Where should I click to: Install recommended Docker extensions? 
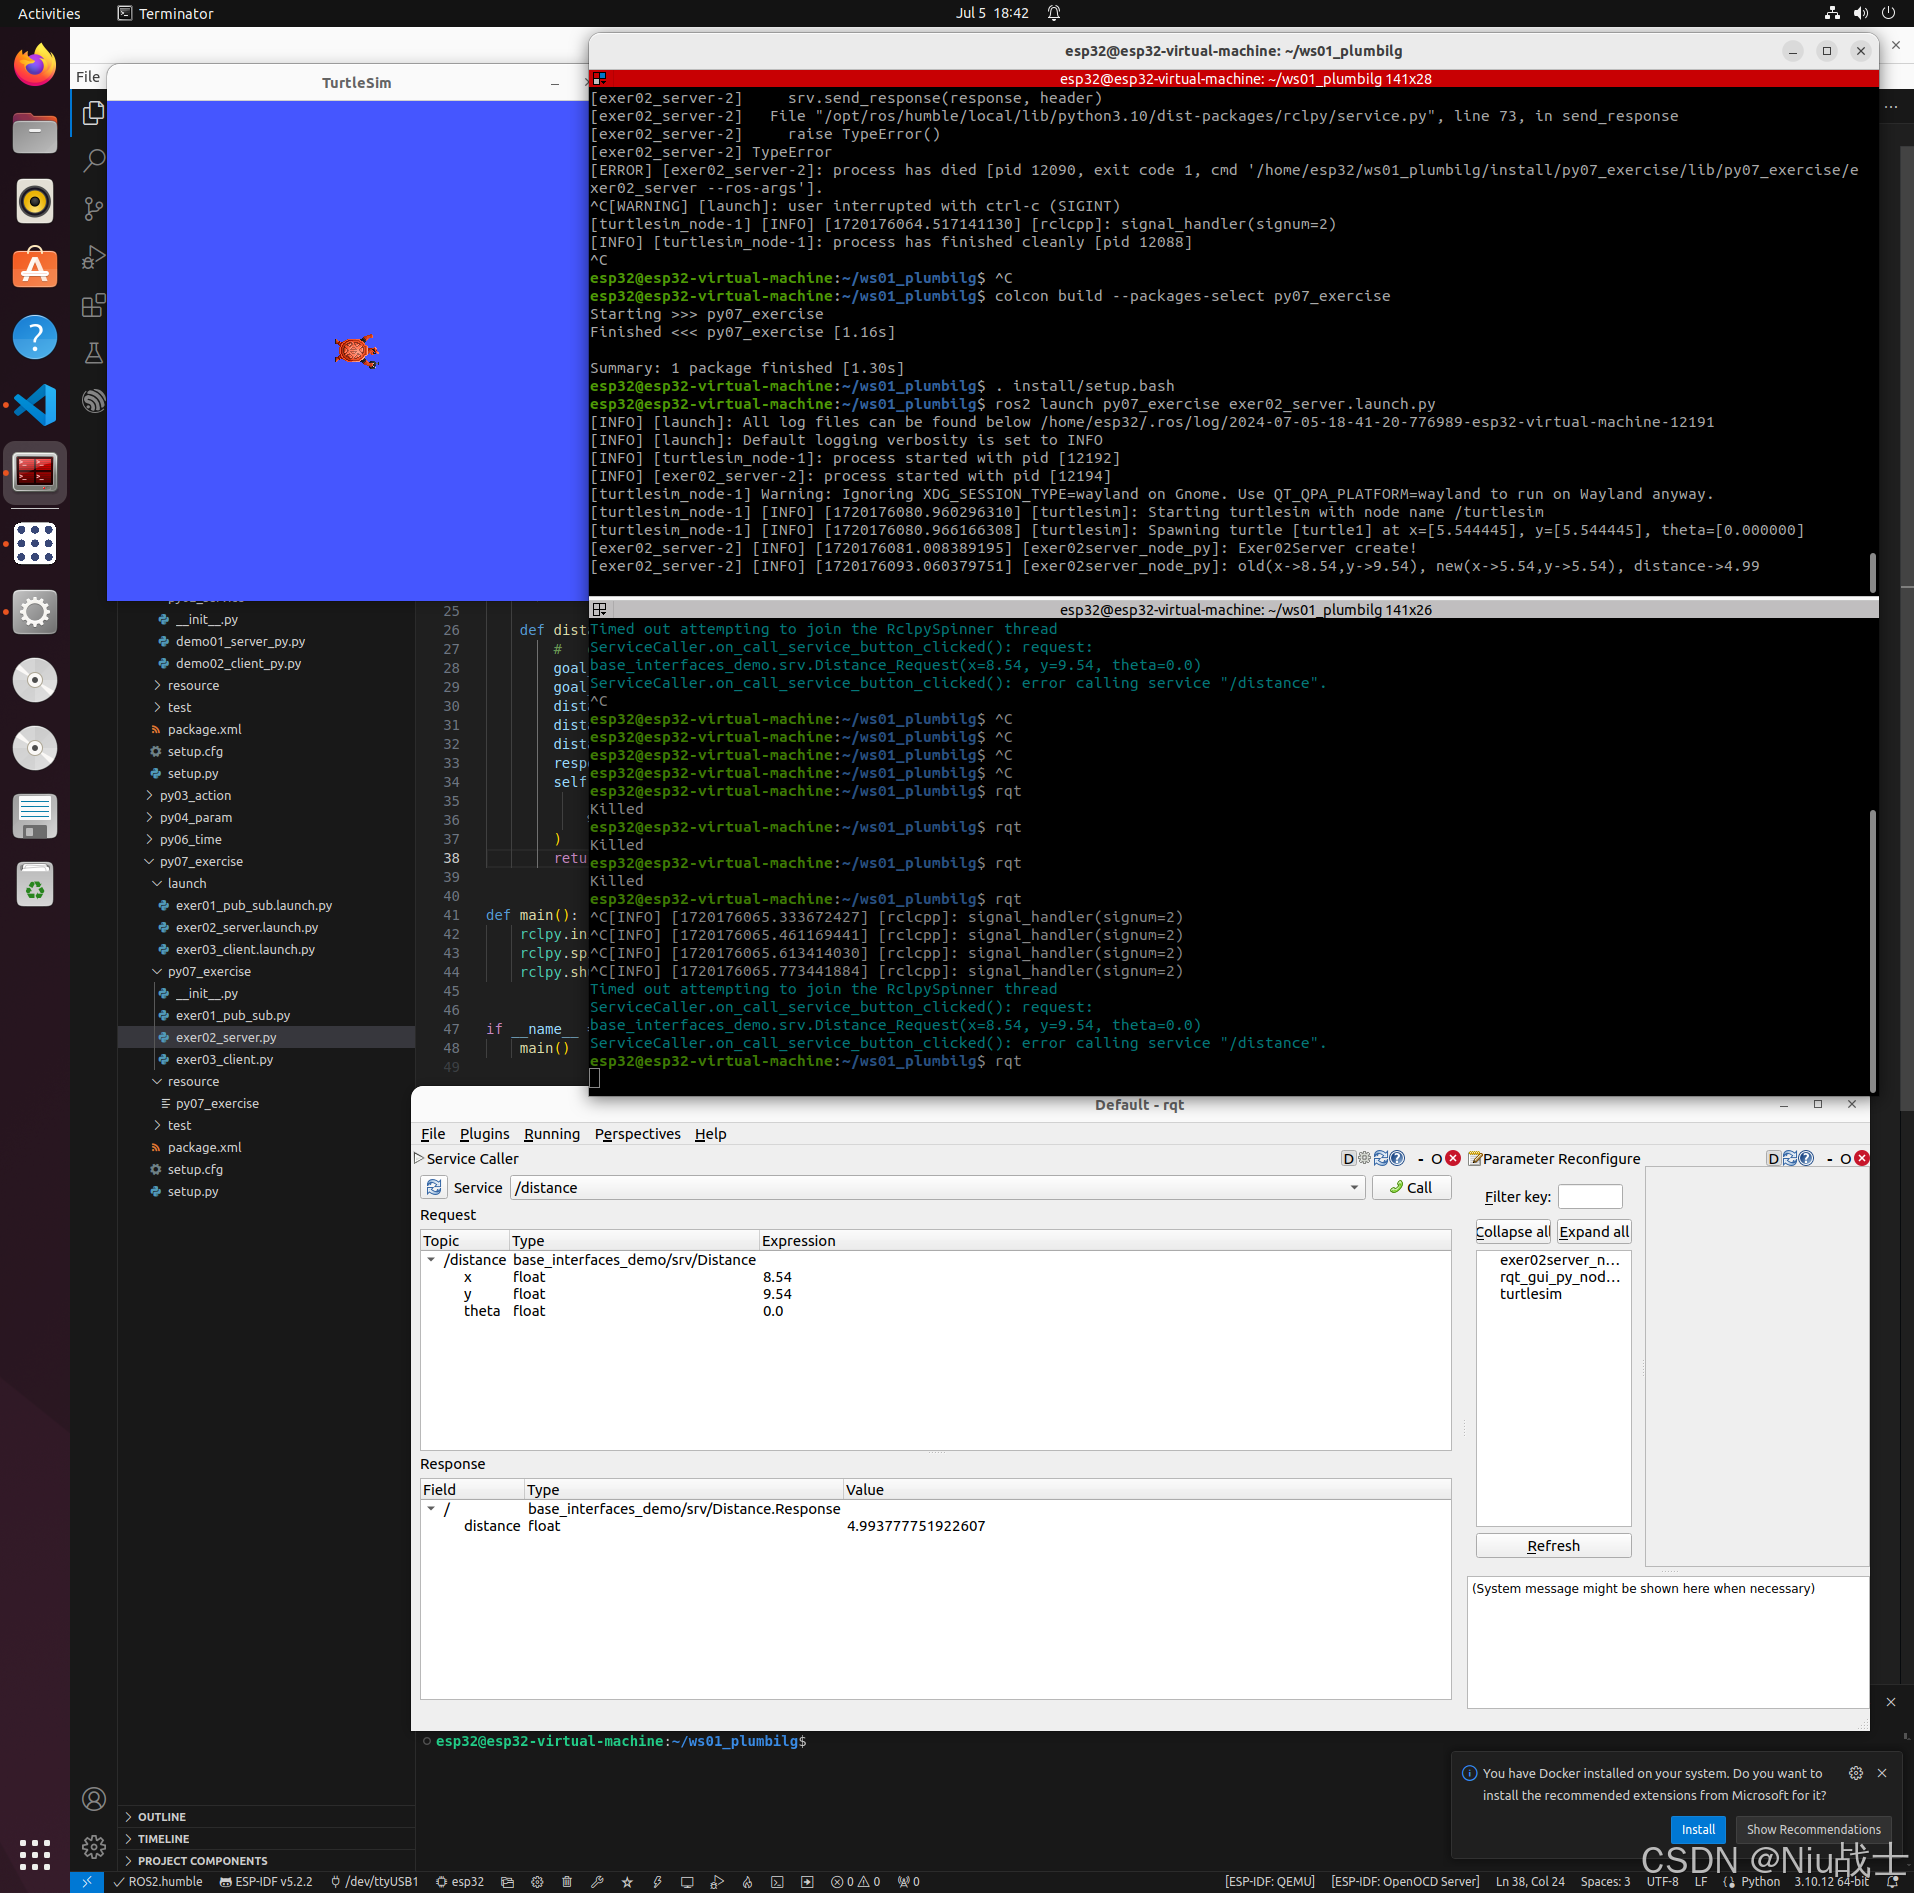[x=1698, y=1829]
